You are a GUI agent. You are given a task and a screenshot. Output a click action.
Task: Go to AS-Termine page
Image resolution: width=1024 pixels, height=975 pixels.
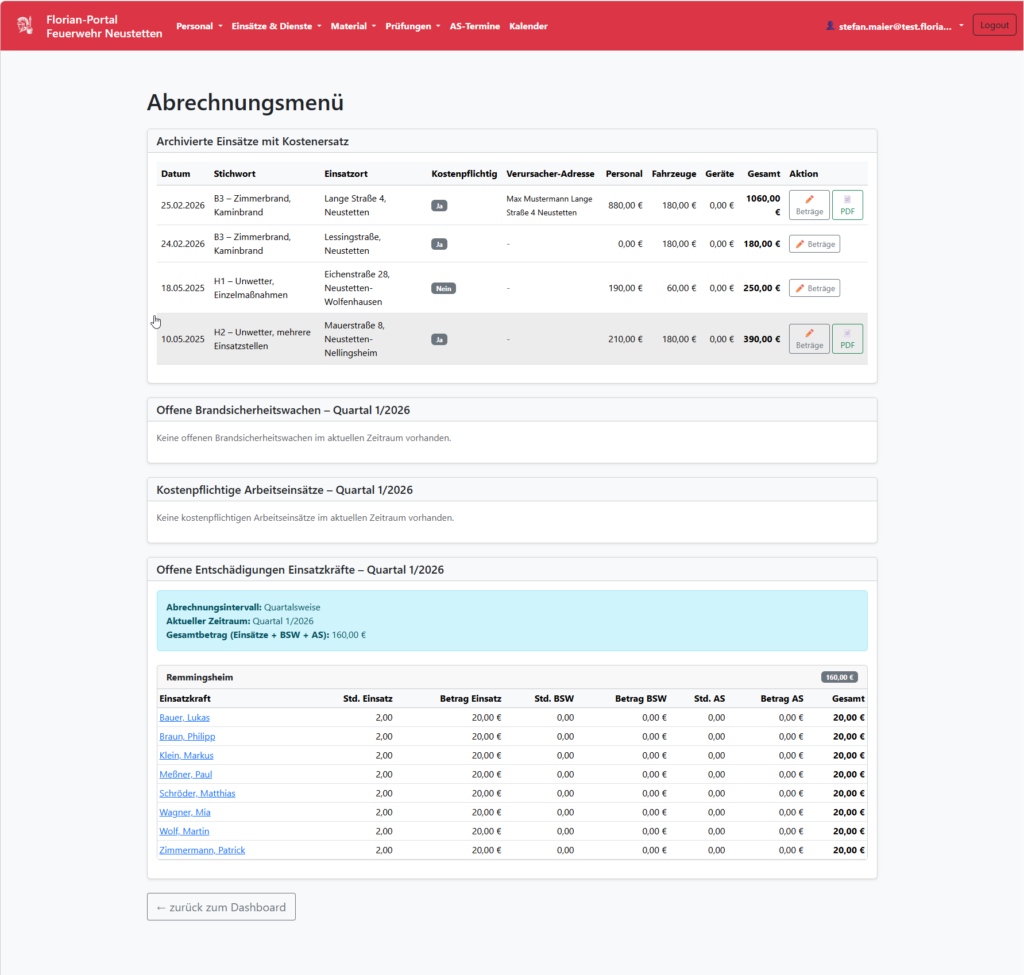click(x=474, y=26)
